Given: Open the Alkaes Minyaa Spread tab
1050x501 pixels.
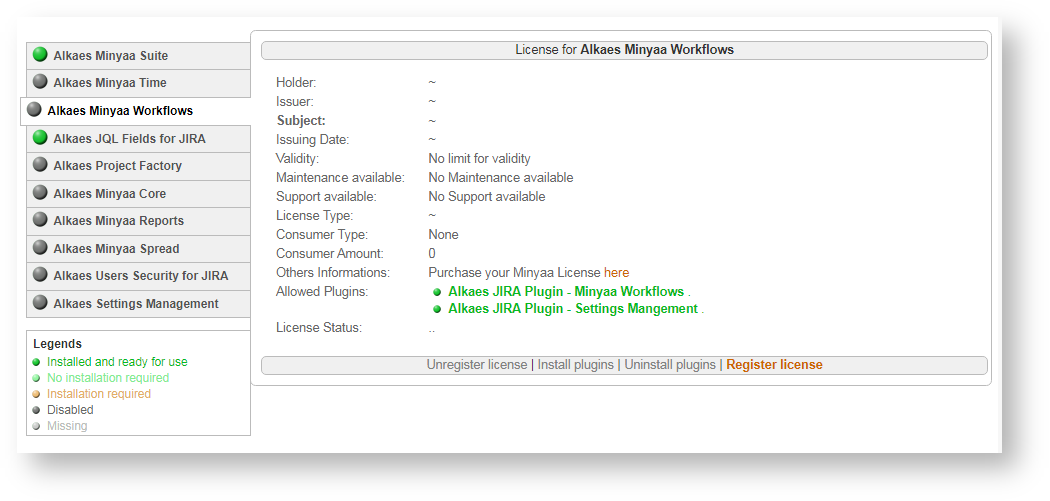Looking at the screenshot, I should [x=139, y=248].
